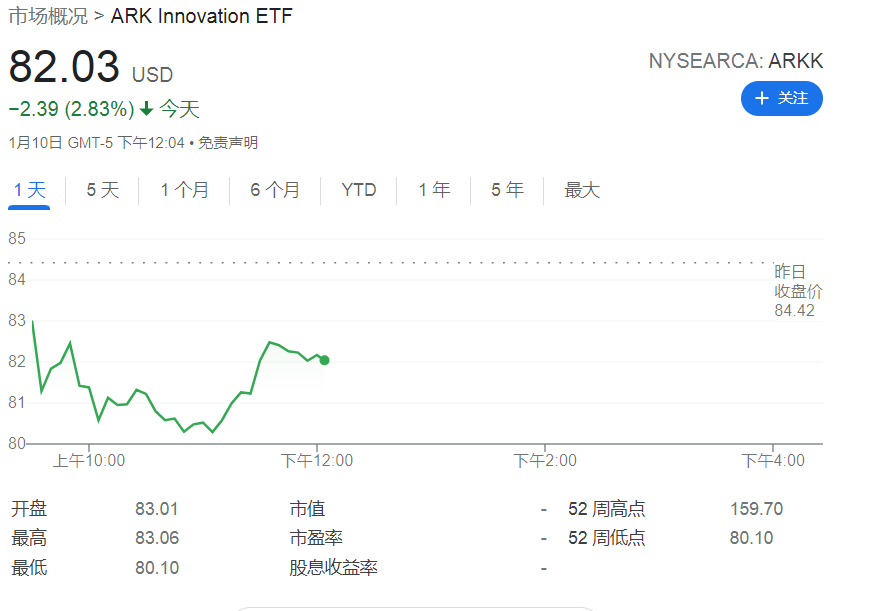878x611 pixels.
Task: Open the 市场概况 breadcrumb link
Action: 48,17
